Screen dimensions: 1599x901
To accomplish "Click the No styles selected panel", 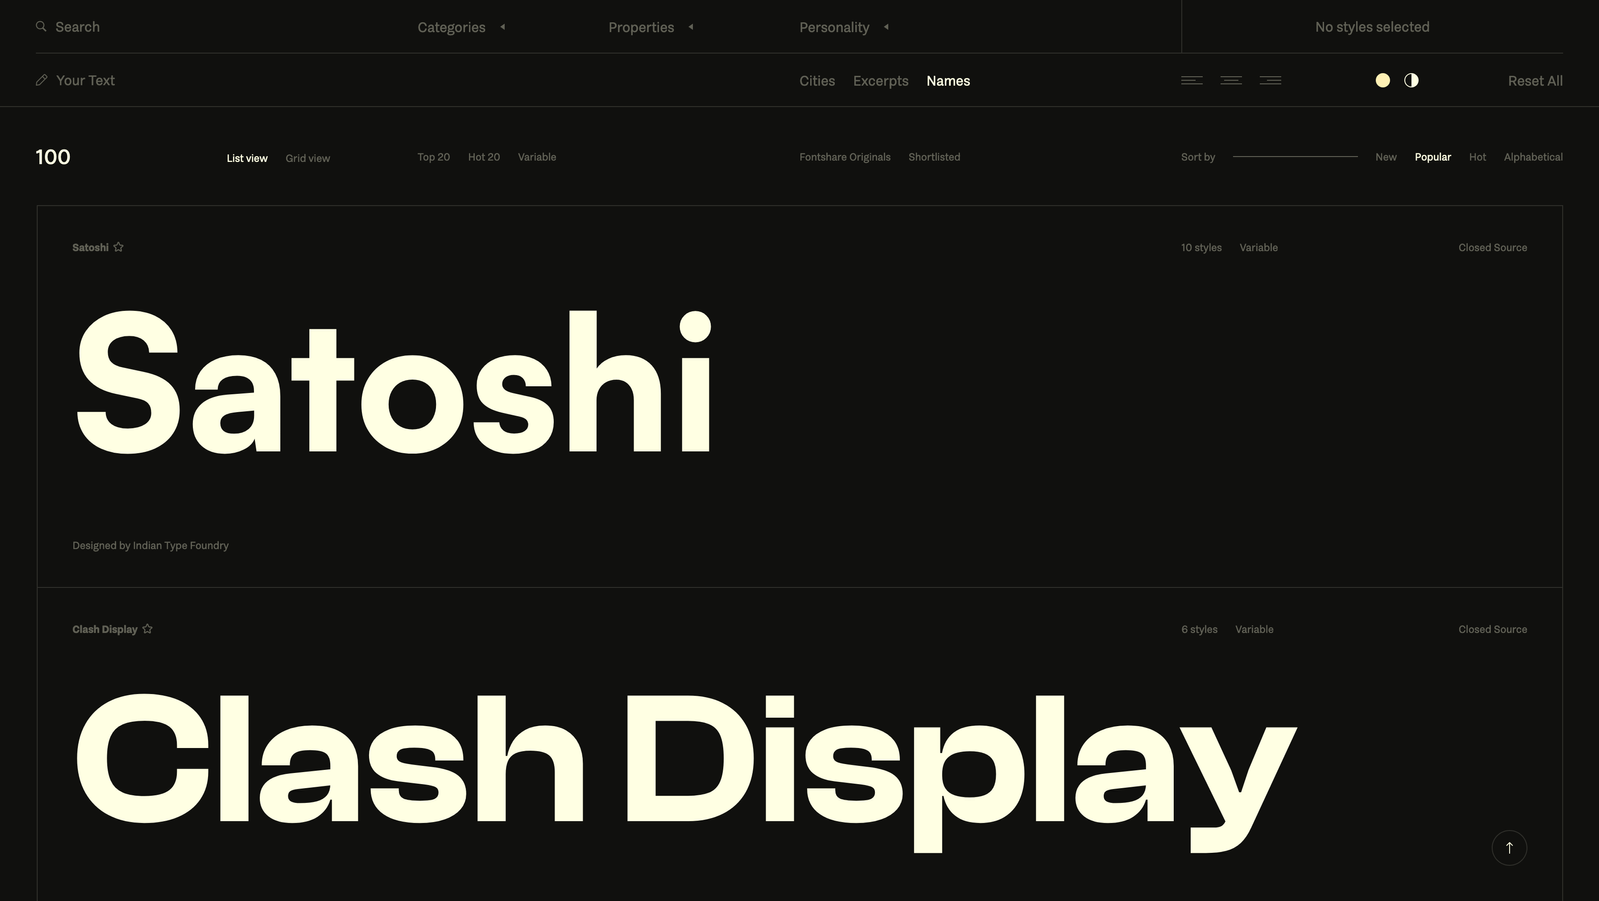I will pyautogui.click(x=1372, y=27).
